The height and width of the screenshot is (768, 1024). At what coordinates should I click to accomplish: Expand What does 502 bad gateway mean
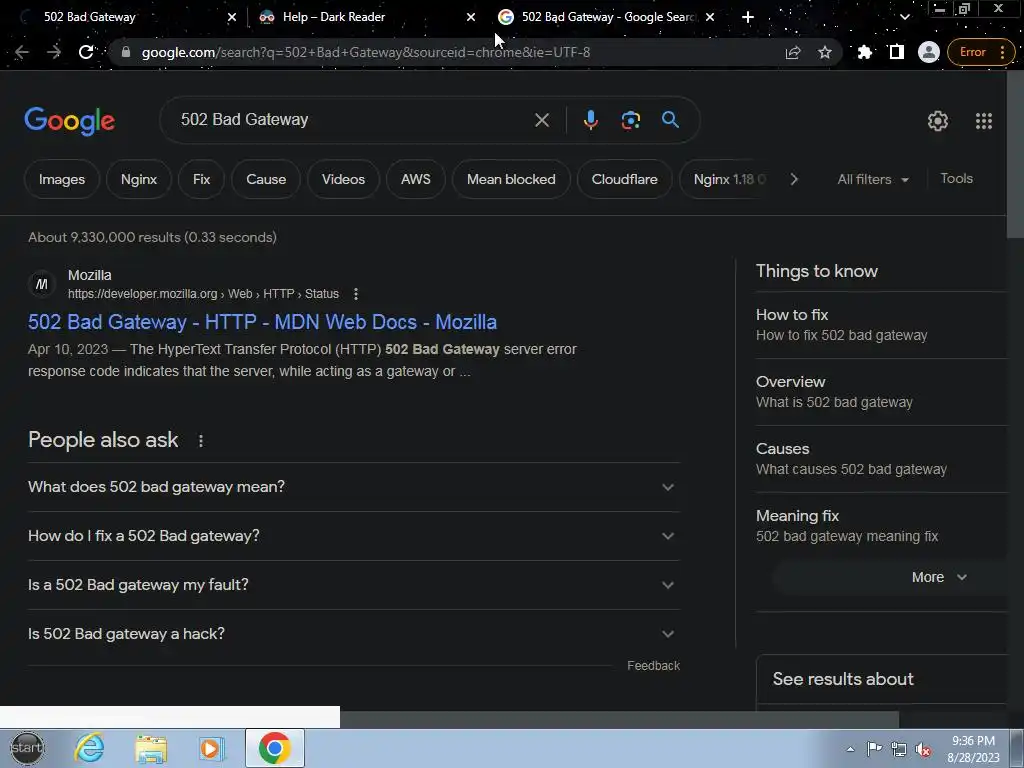(x=354, y=487)
